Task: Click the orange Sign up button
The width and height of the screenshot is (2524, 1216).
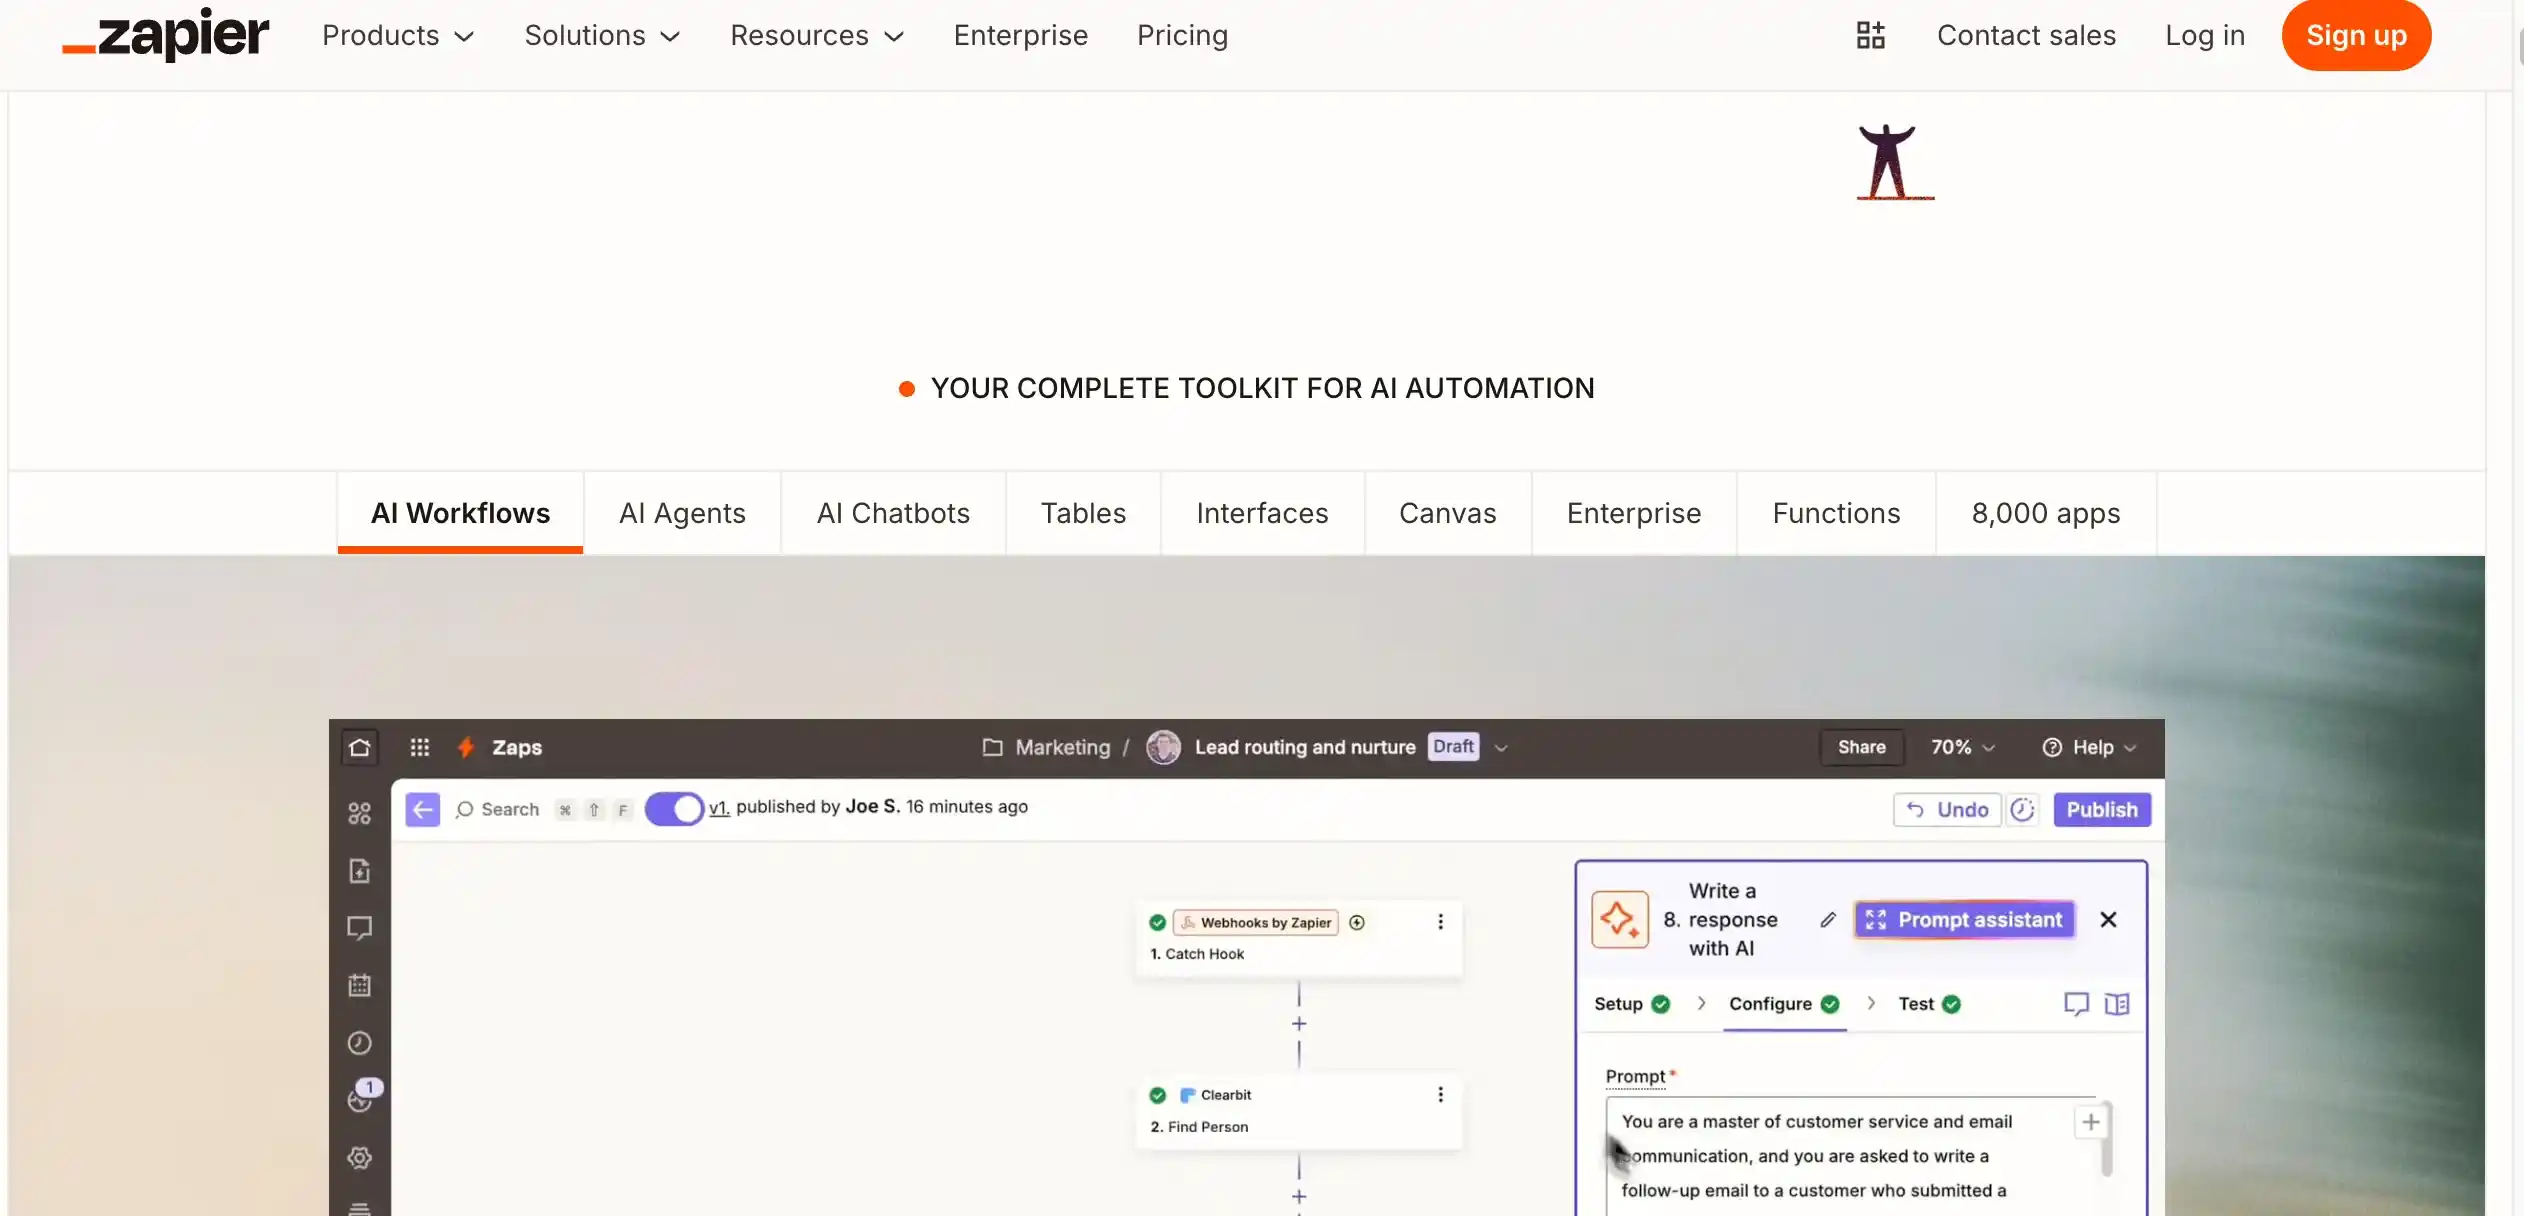Action: pyautogui.click(x=2355, y=35)
